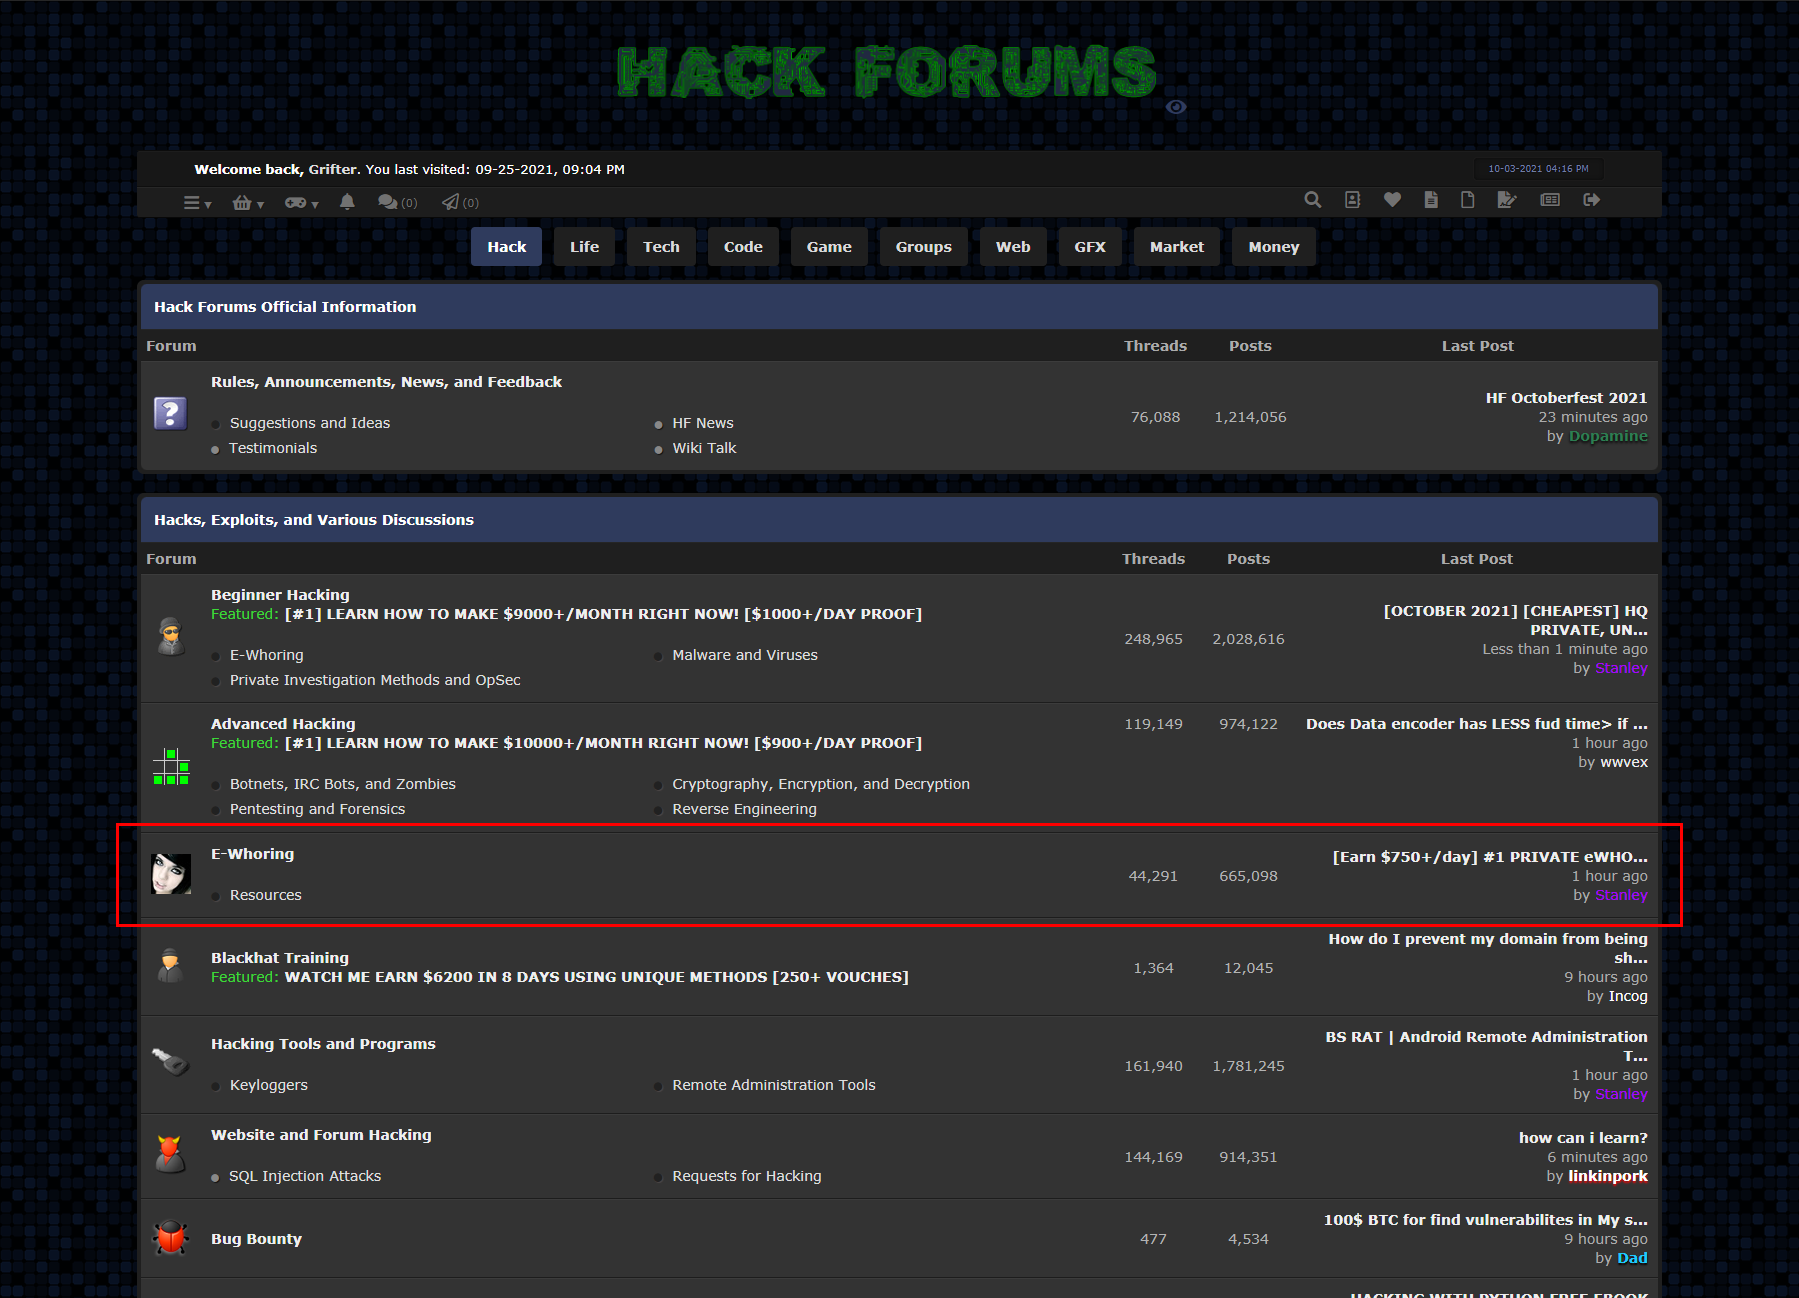1799x1298 pixels.
Task: Click the blank page icon in toolbar
Action: tap(1468, 200)
